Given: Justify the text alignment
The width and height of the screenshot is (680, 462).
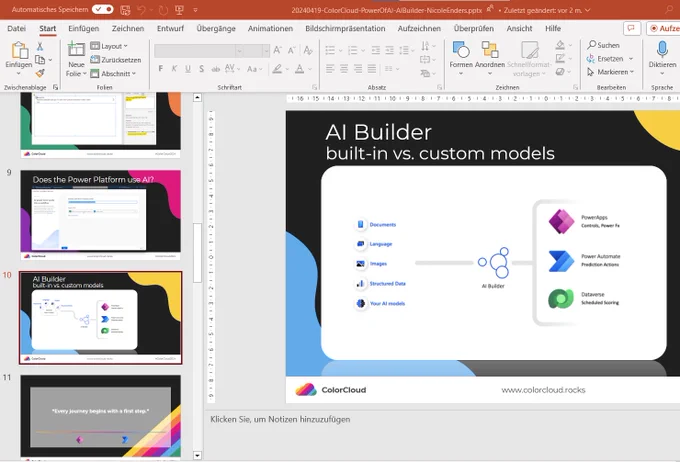Looking at the screenshot, I should 372,69.
